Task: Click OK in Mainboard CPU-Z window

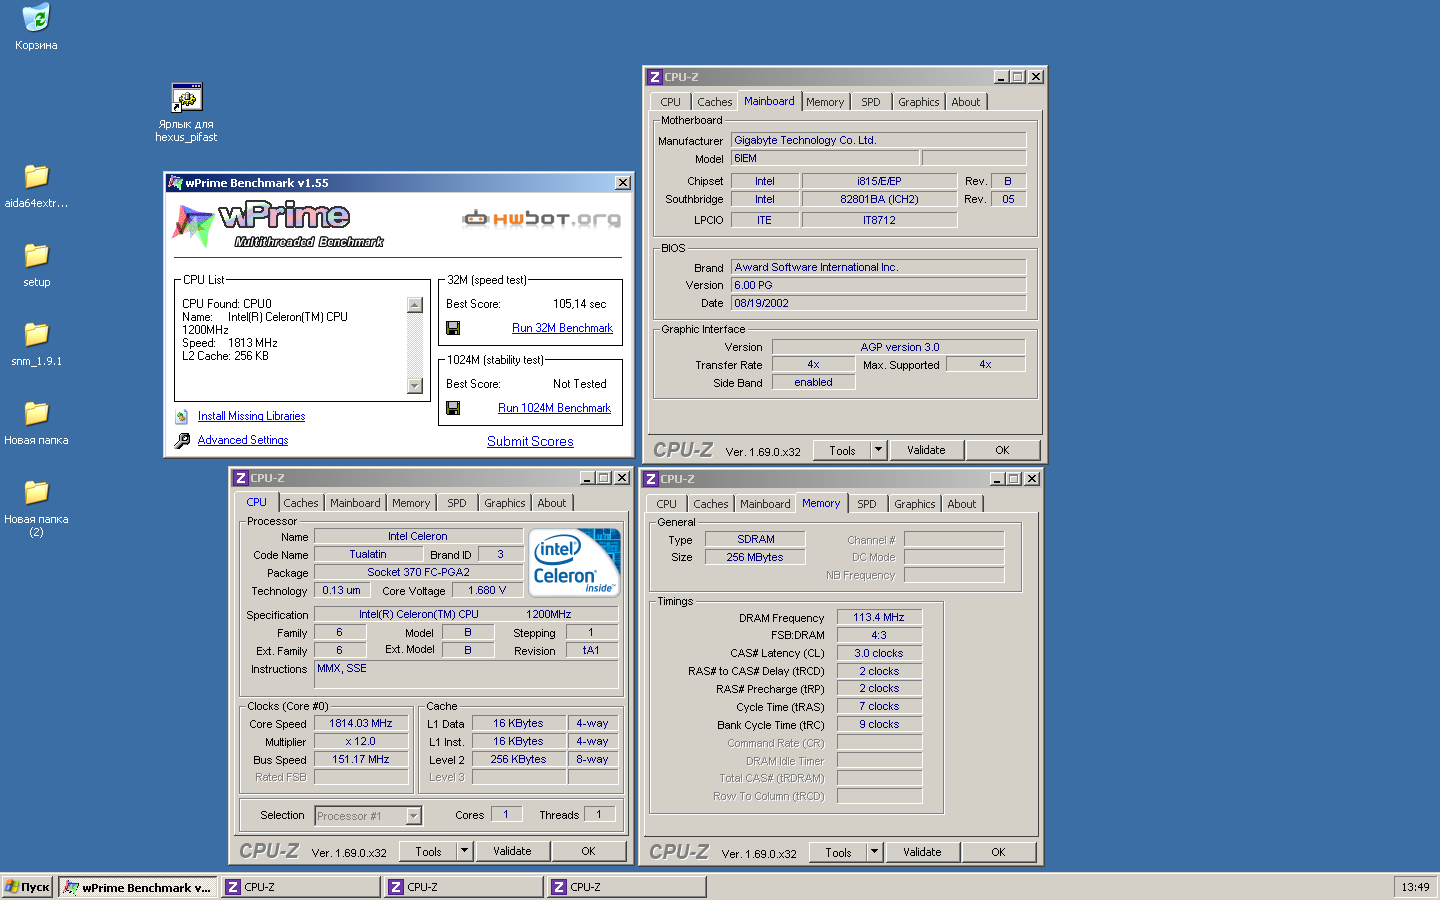Action: [1002, 450]
